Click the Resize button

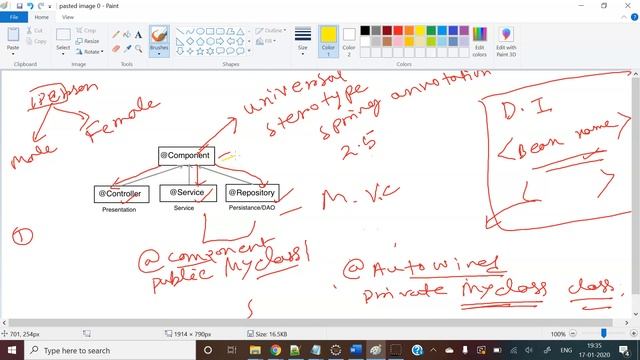coord(87,41)
